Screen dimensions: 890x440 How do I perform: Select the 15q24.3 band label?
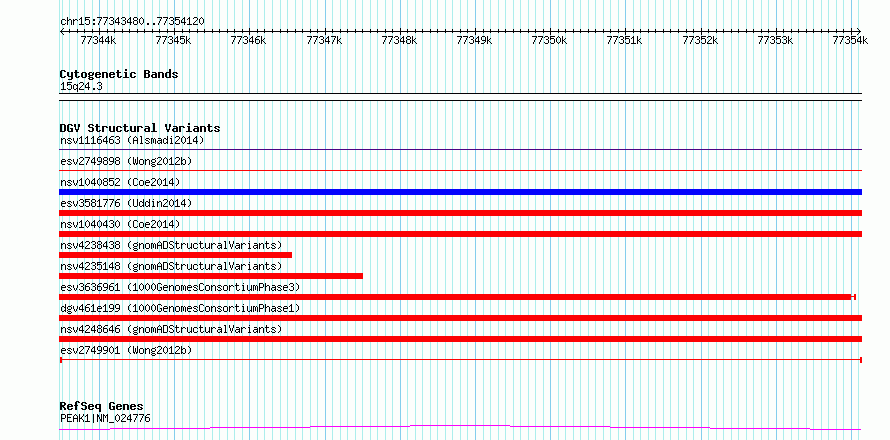81,87
